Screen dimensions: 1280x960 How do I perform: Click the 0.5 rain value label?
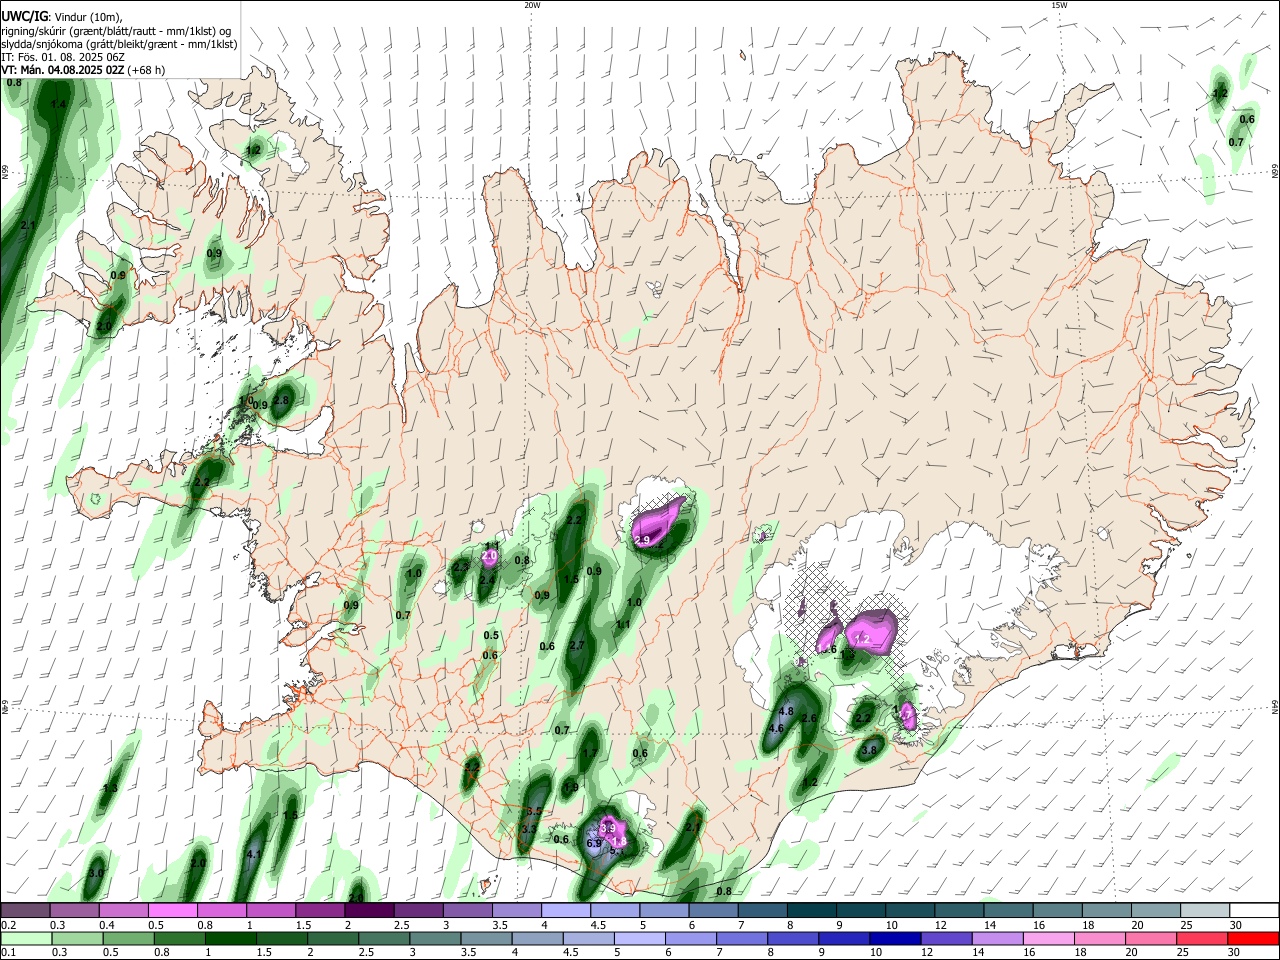click(491, 635)
